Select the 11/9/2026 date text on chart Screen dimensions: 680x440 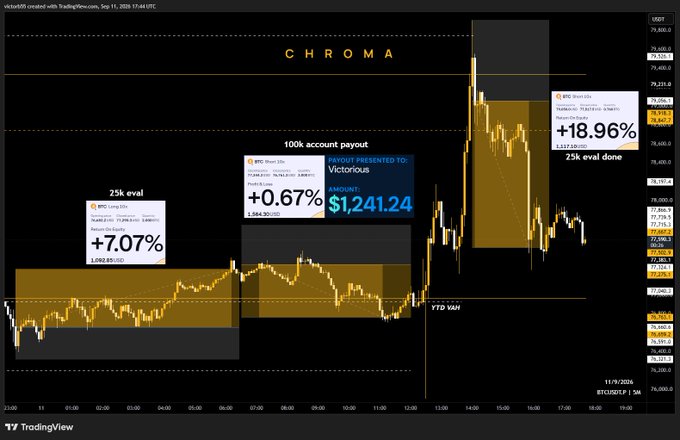tap(619, 382)
